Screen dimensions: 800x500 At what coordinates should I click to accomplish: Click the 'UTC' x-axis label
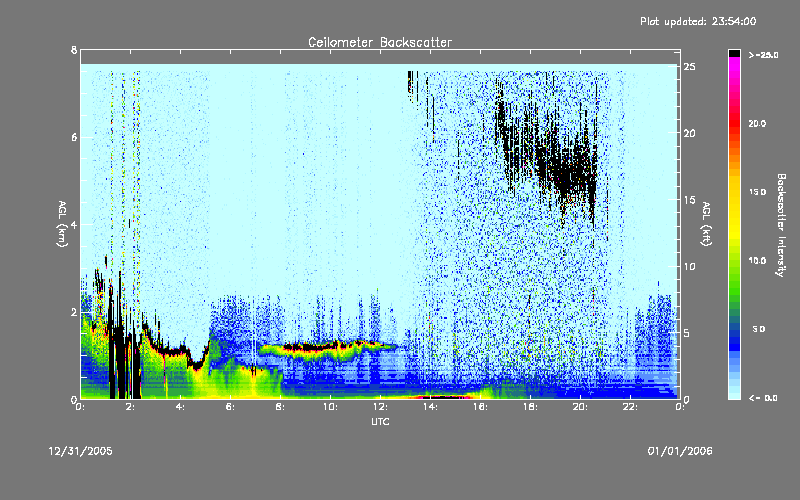(380, 421)
